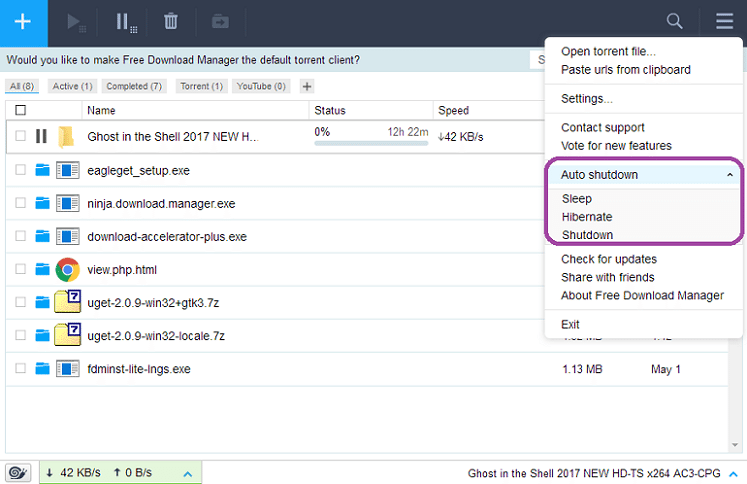Image resolution: width=747 pixels, height=484 pixels.
Task: Open Settings... from the menu
Action: [x=586, y=99]
